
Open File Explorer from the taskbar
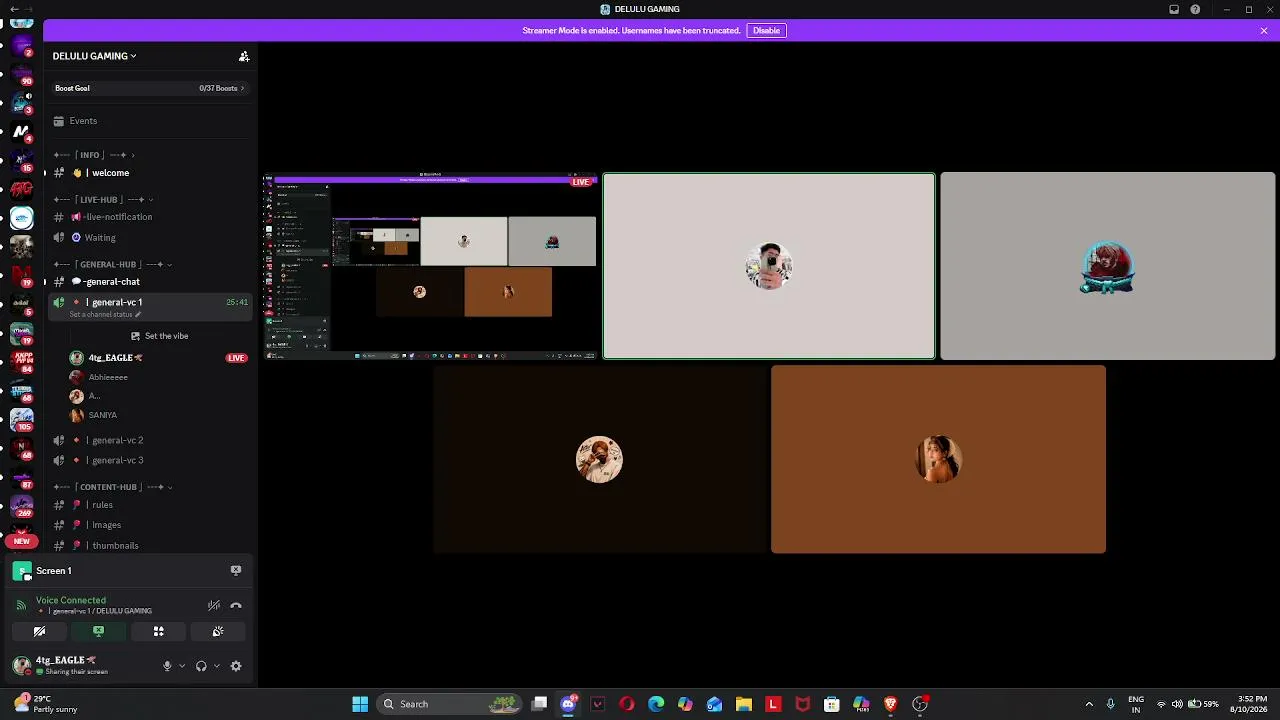(744, 704)
